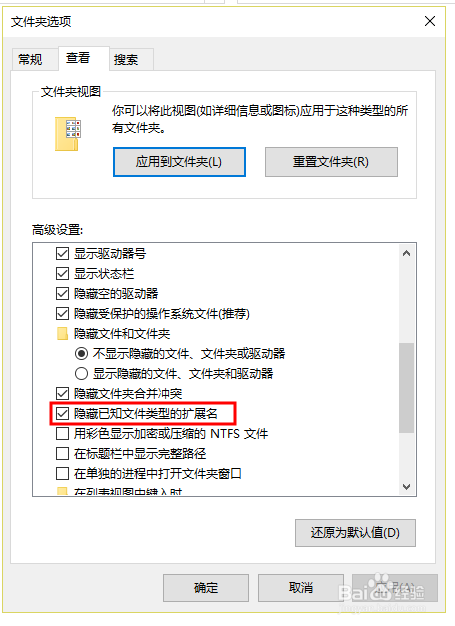This screenshot has width=455, height=626.
Task: Uncheck 隐藏已知文件类型的扩展名
Action: pos(62,414)
